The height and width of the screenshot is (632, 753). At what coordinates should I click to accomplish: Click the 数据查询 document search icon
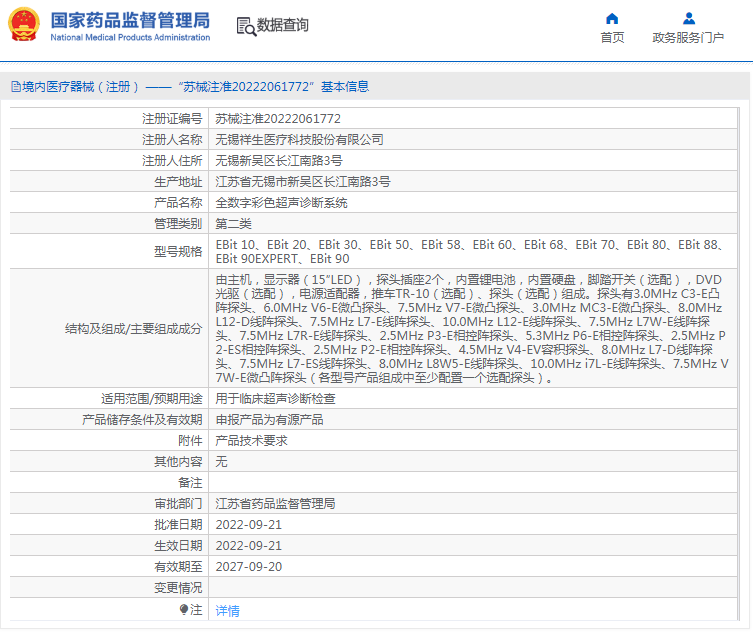pos(245,25)
